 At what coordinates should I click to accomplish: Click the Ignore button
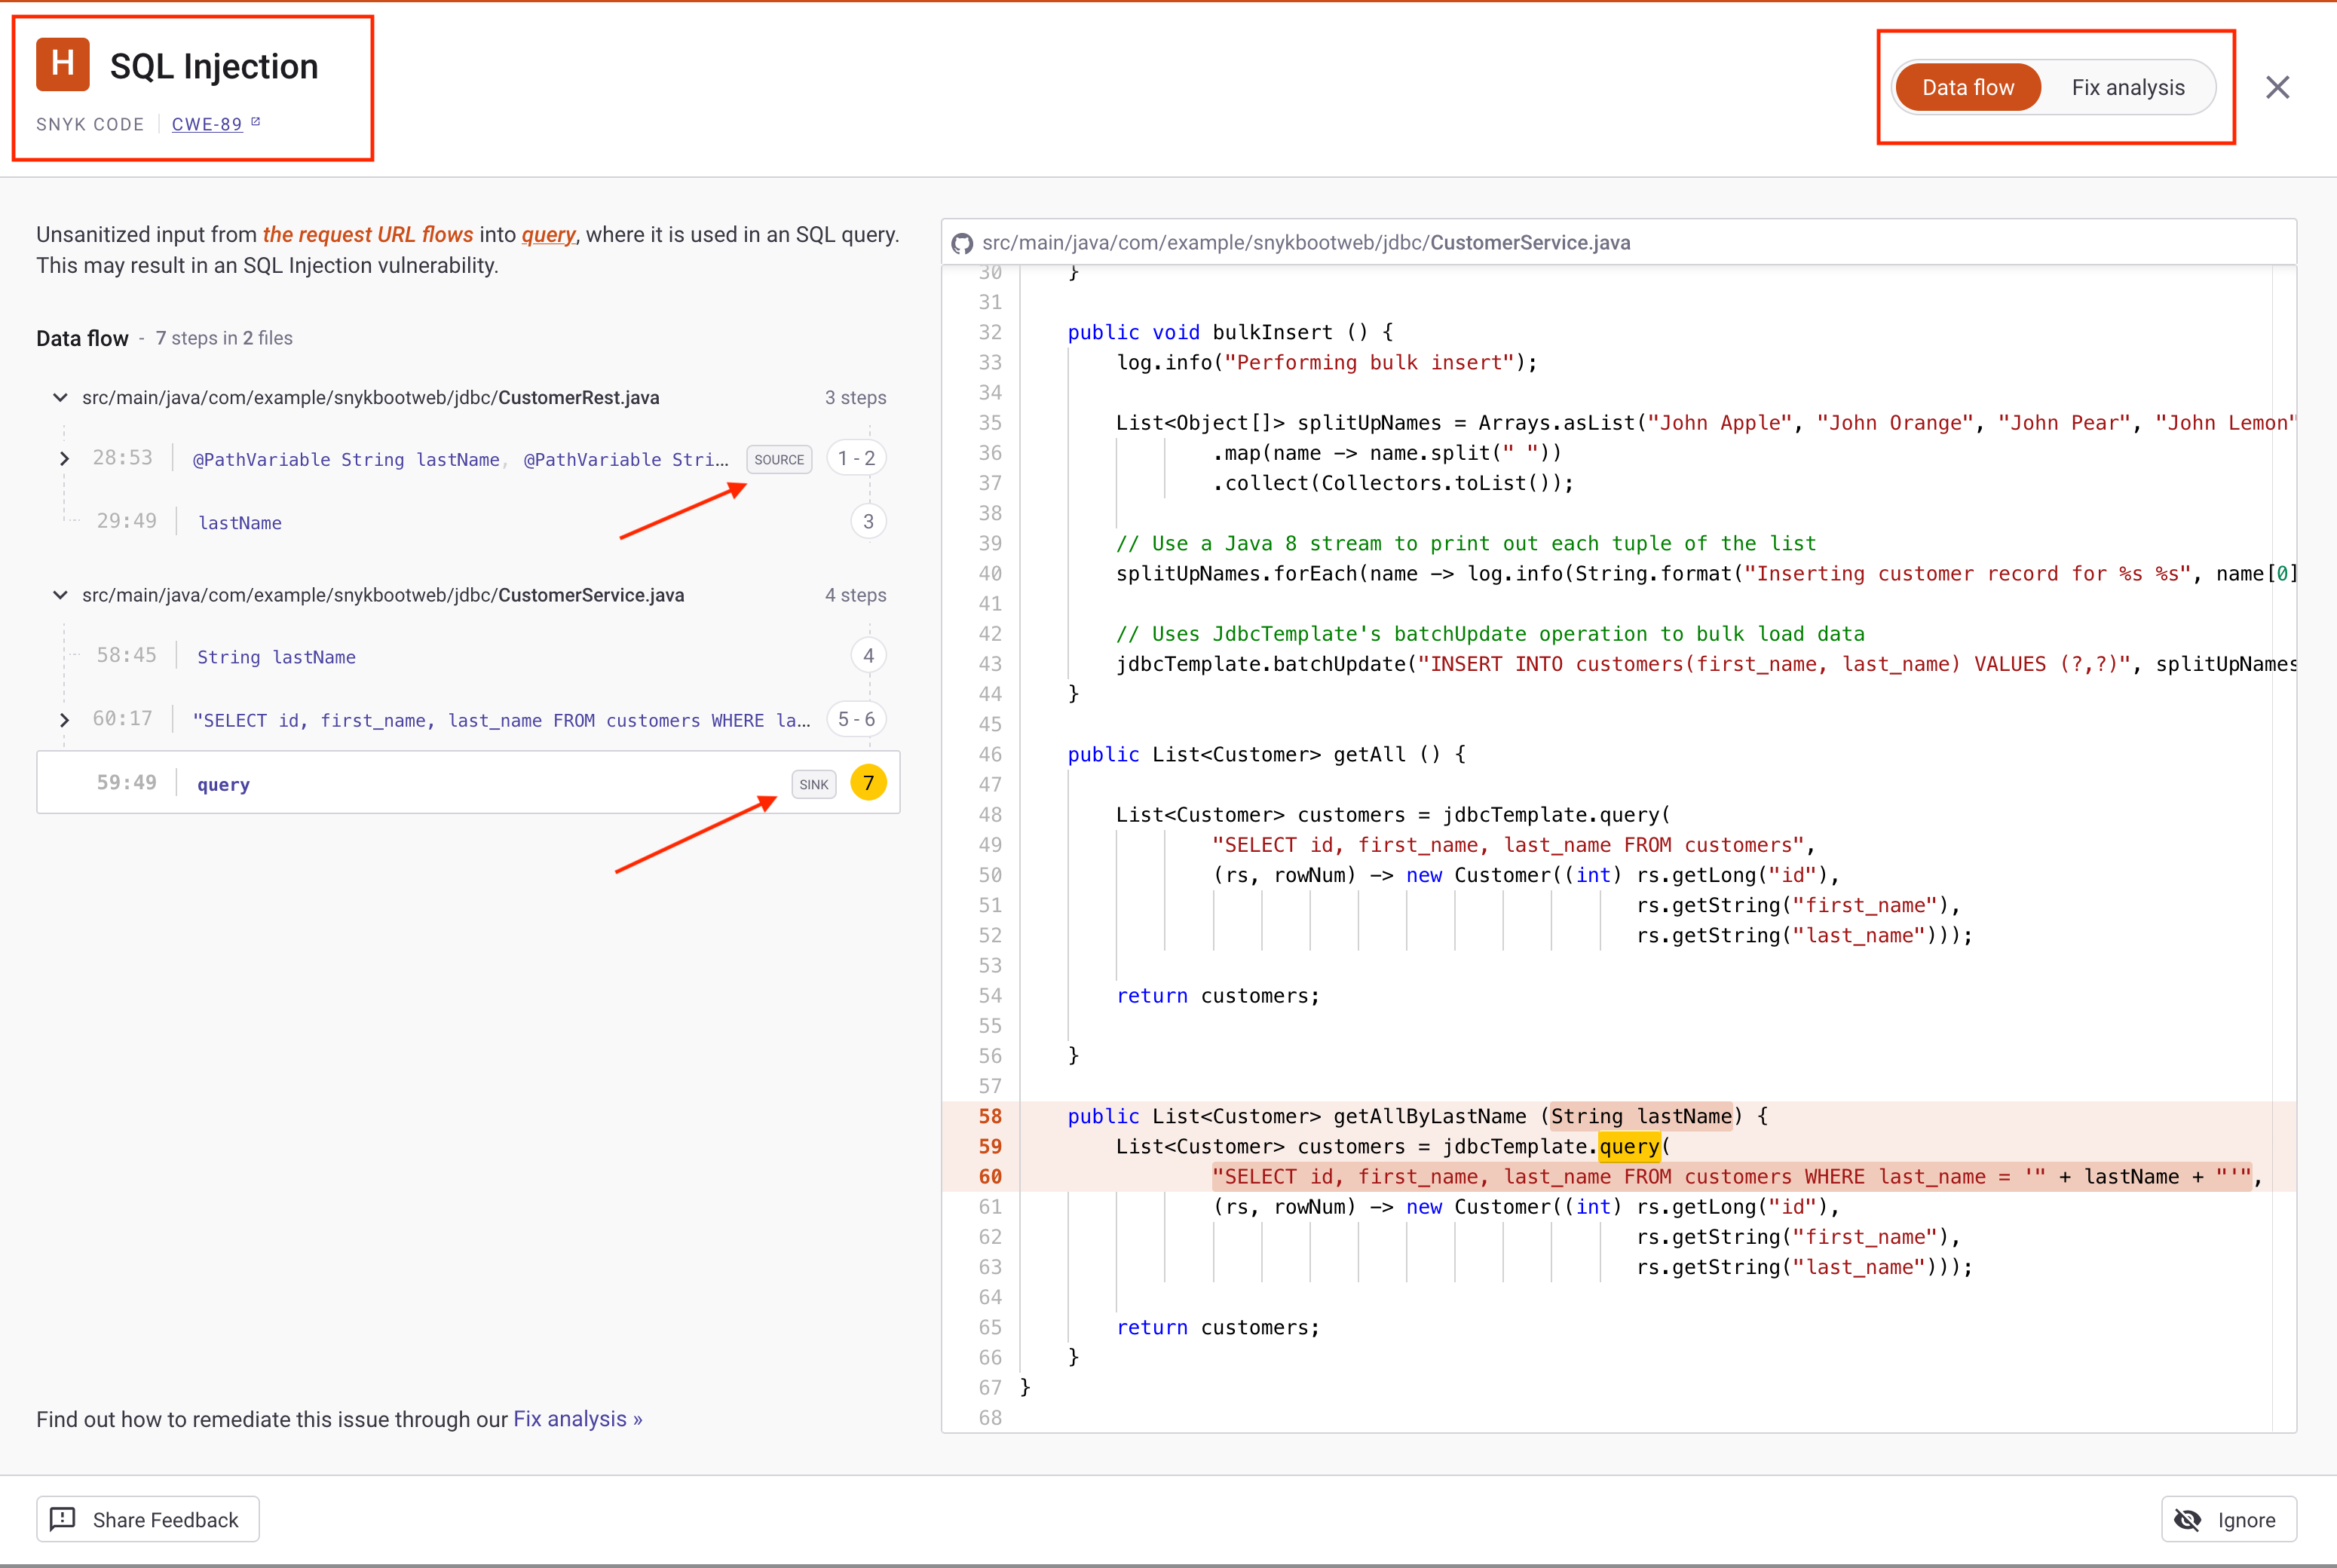(x=2228, y=1519)
